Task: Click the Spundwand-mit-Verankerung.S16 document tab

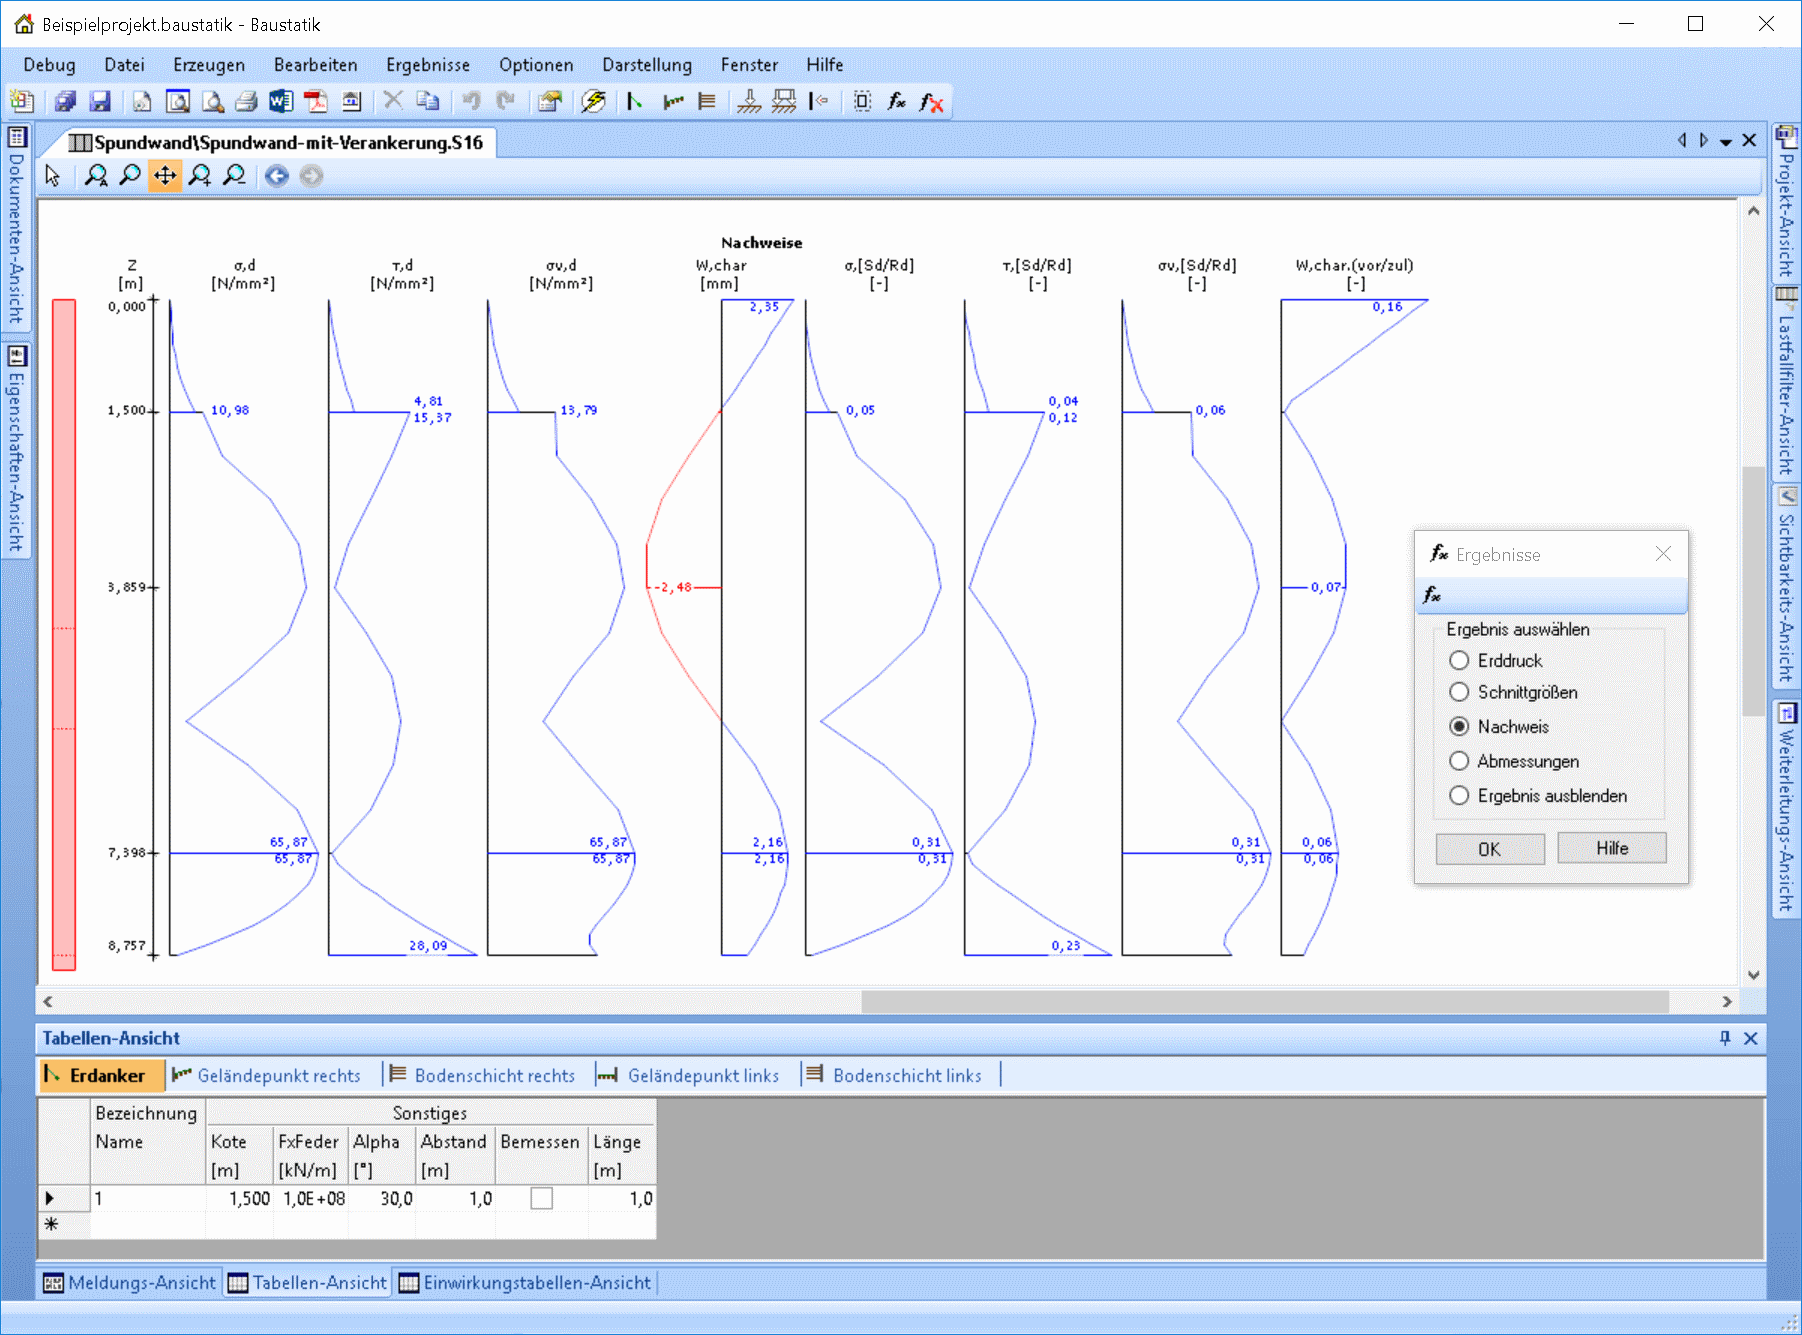Action: click(x=277, y=142)
